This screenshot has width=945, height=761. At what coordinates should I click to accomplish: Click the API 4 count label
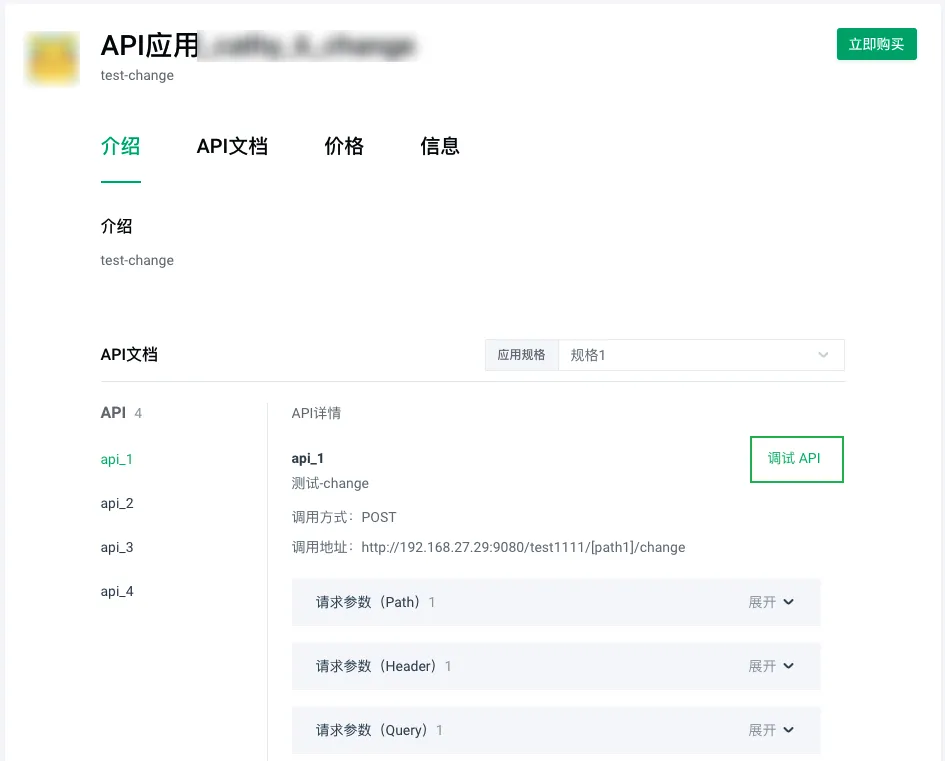click(121, 413)
